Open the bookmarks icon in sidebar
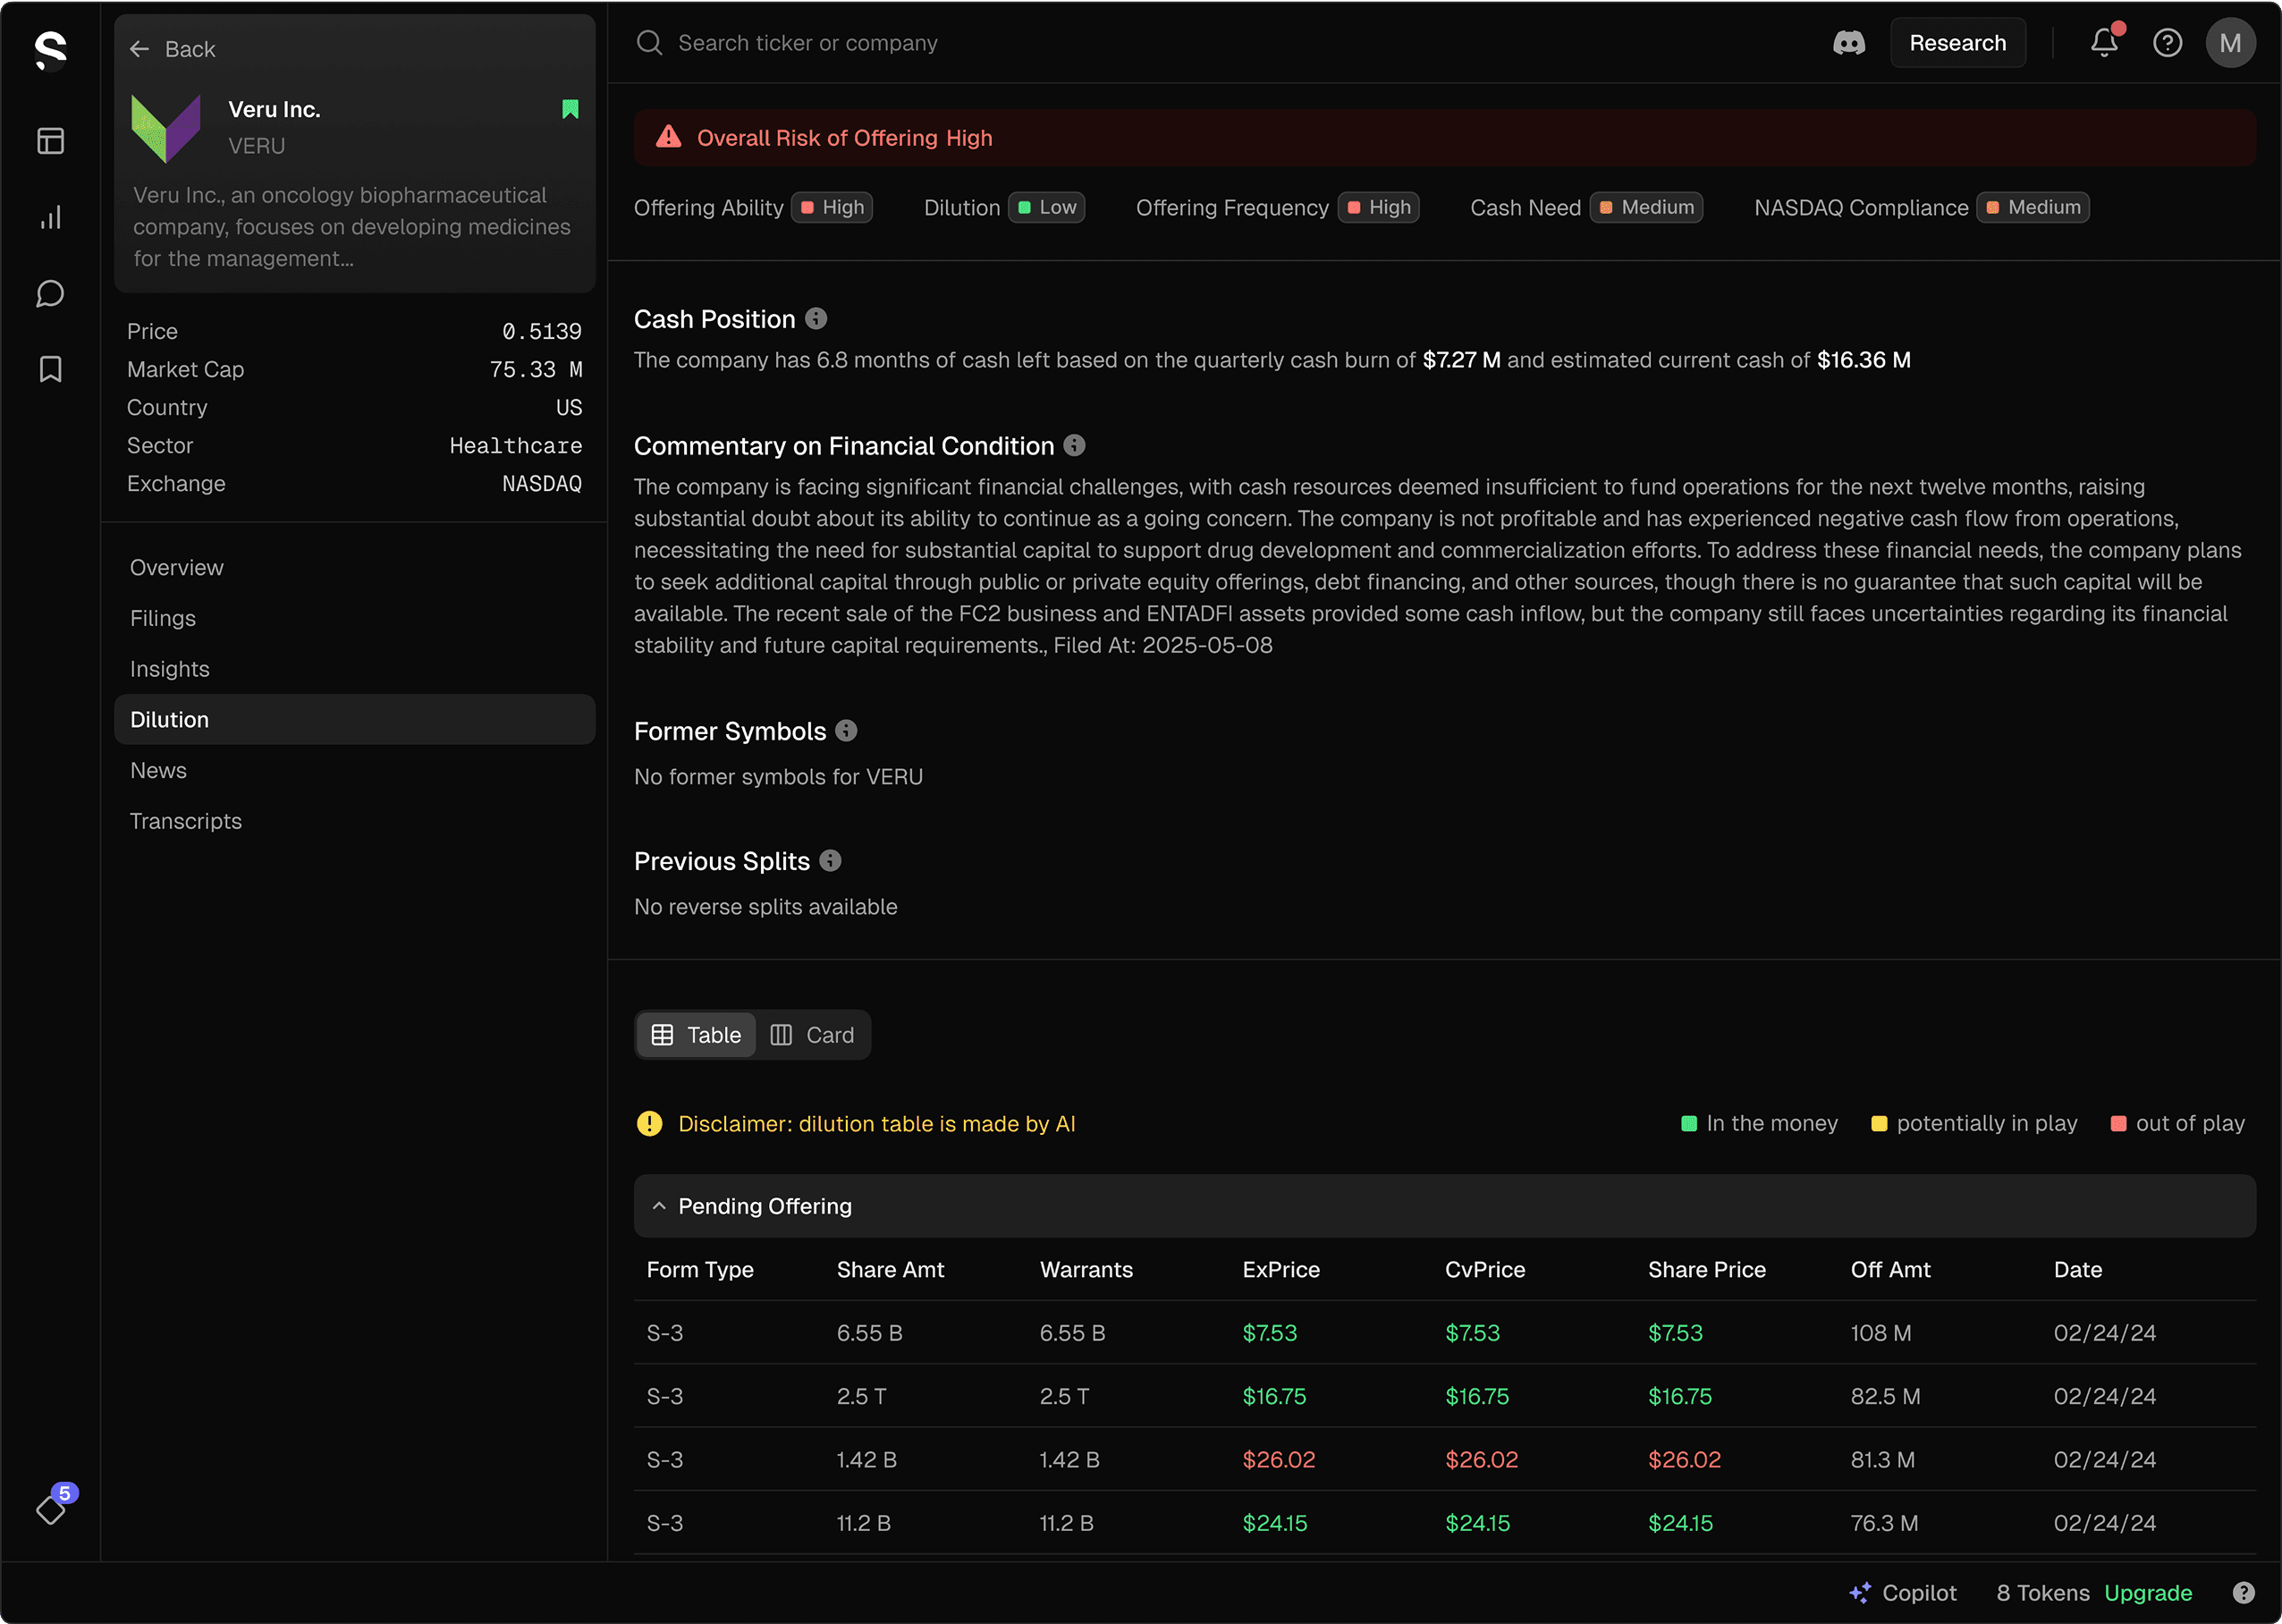2282x1624 pixels. click(x=50, y=369)
